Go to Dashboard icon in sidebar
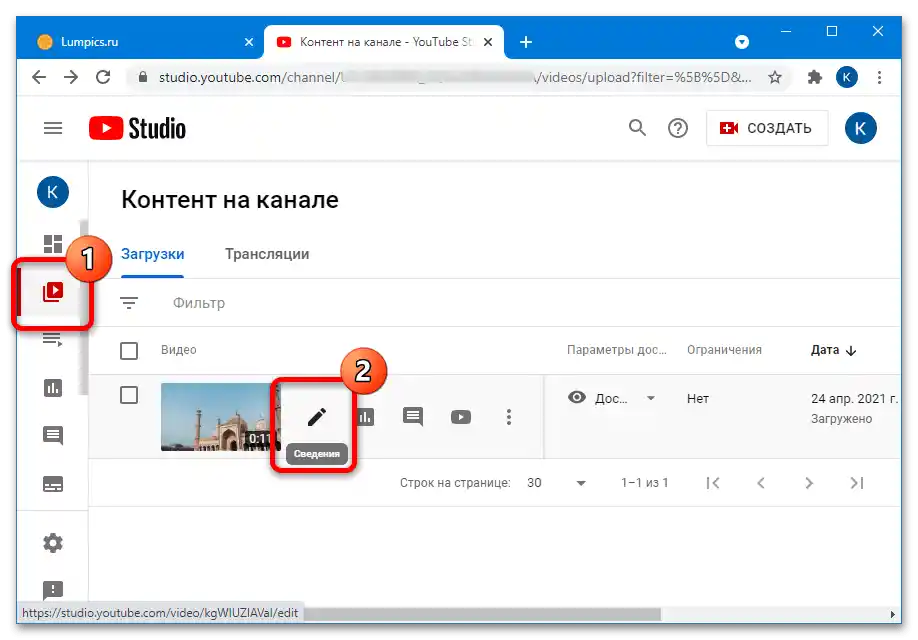 point(53,244)
